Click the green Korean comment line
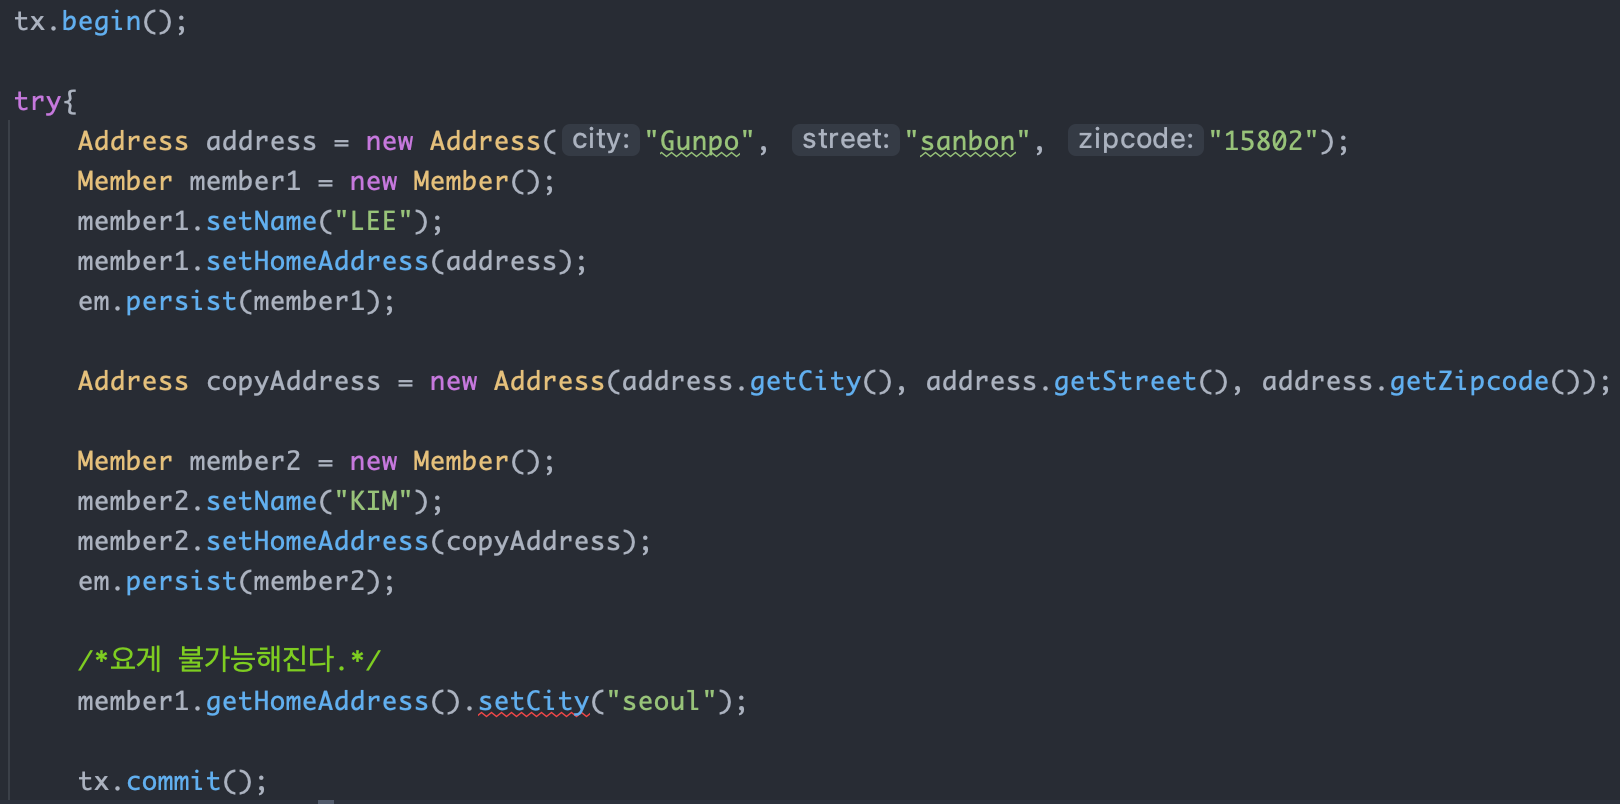The width and height of the screenshot is (1620, 804). [x=229, y=659]
